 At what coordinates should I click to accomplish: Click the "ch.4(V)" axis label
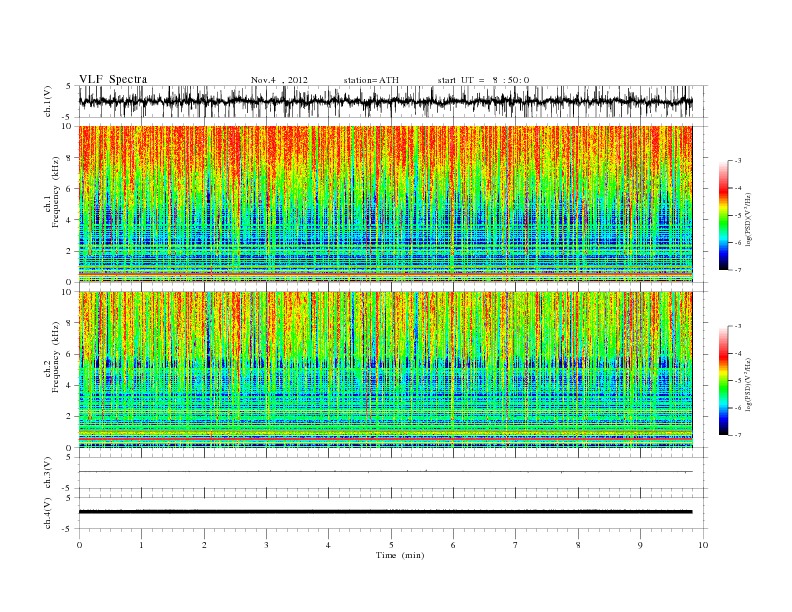tap(48, 513)
